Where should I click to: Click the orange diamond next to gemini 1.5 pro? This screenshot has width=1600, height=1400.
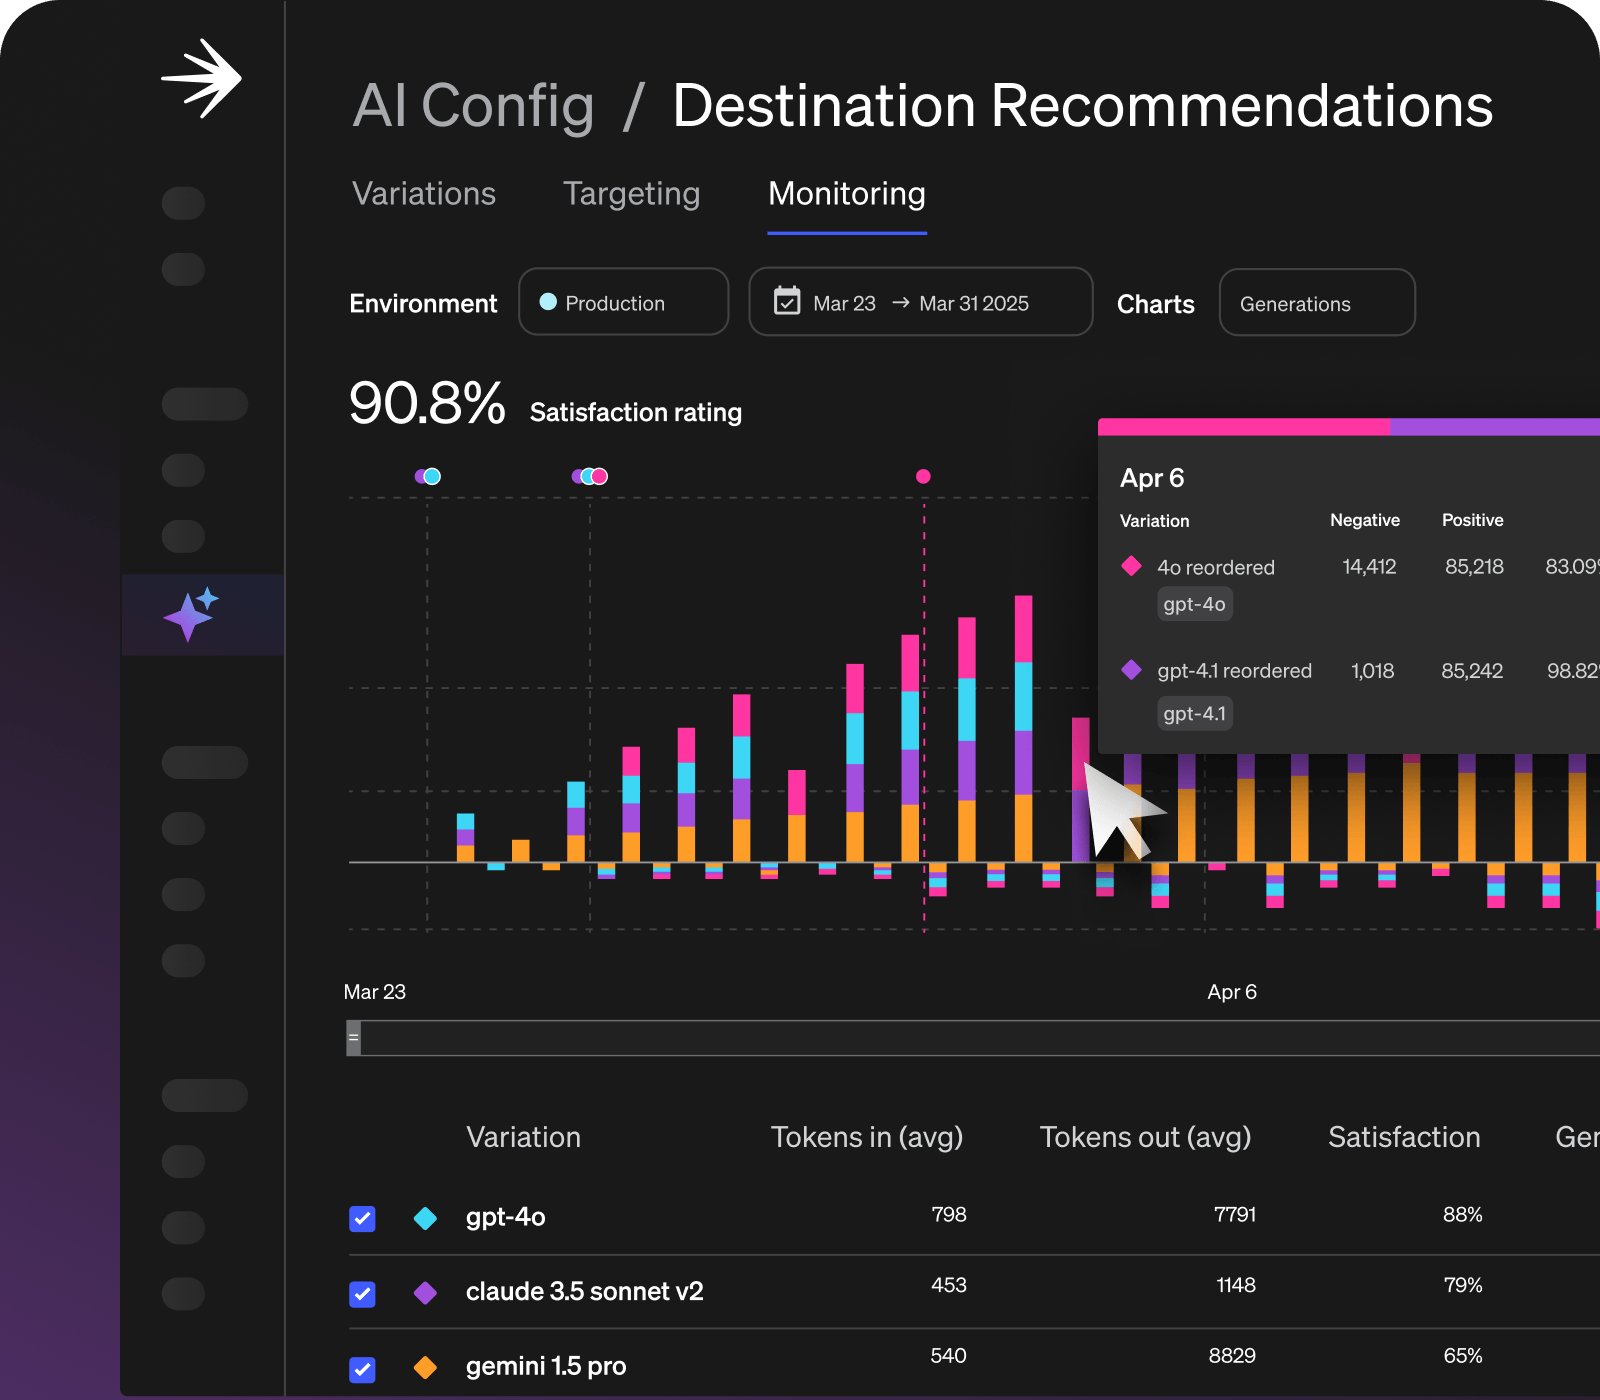(x=425, y=1367)
